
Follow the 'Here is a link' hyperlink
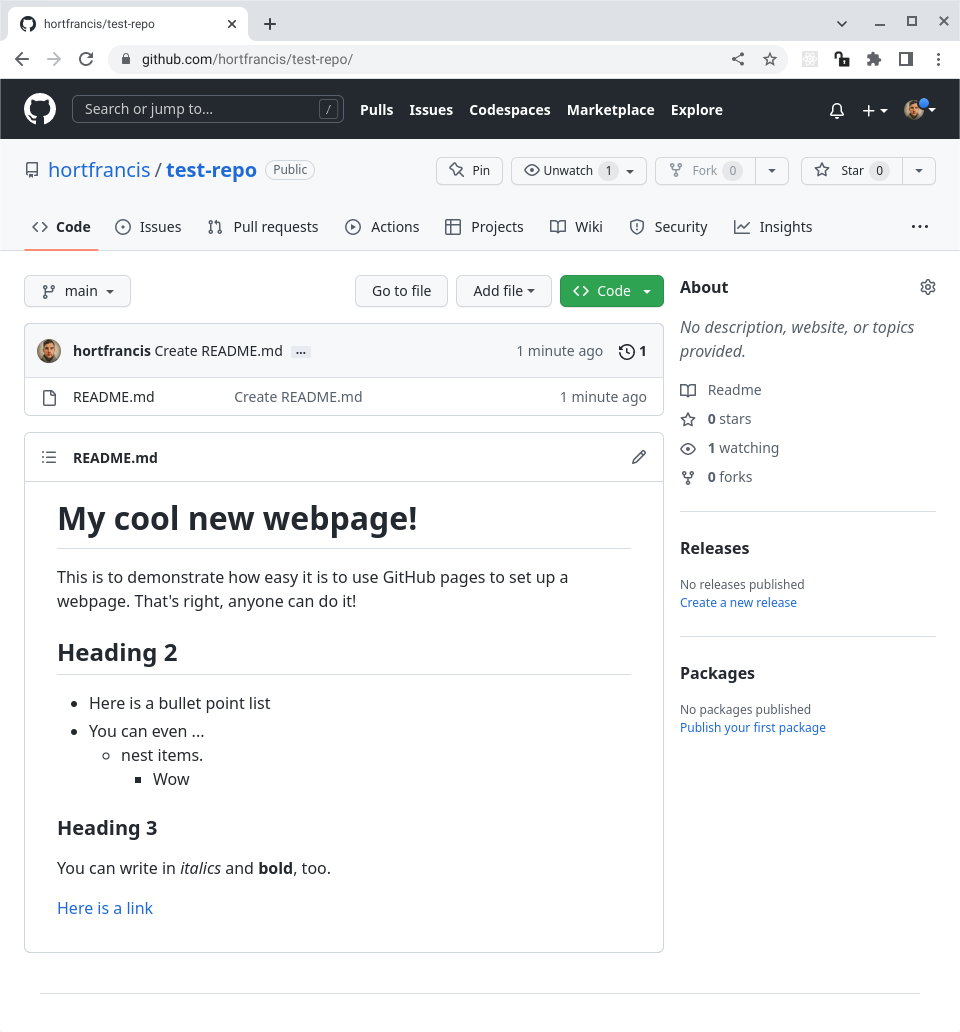(105, 908)
